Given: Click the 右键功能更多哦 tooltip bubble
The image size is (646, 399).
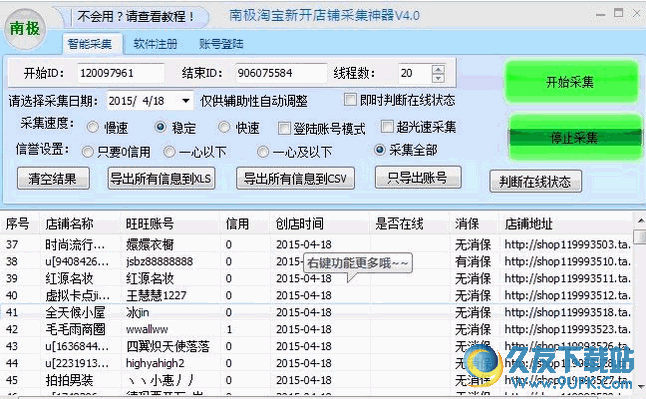Looking at the screenshot, I should pyautogui.click(x=358, y=263).
